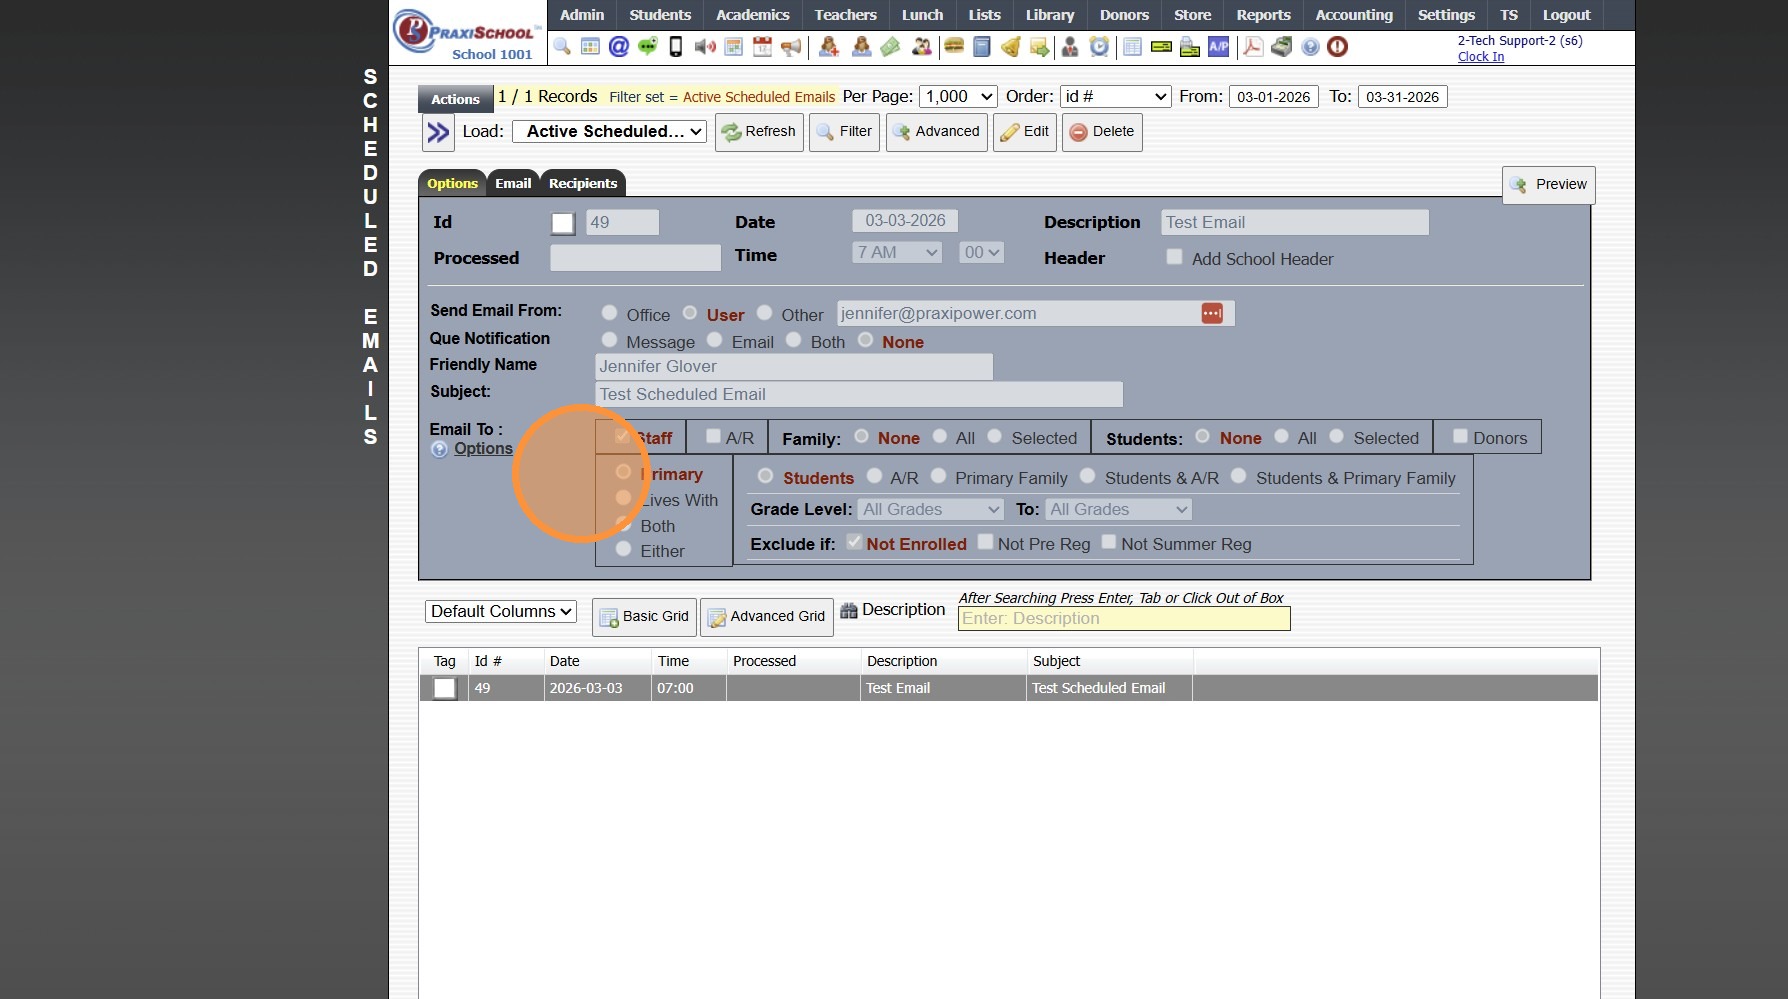Switch to the Recipients tab
This screenshot has width=1788, height=999.
582,184
